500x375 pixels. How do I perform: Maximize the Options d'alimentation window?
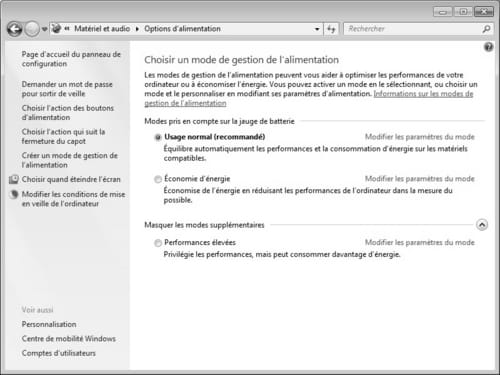click(463, 12)
